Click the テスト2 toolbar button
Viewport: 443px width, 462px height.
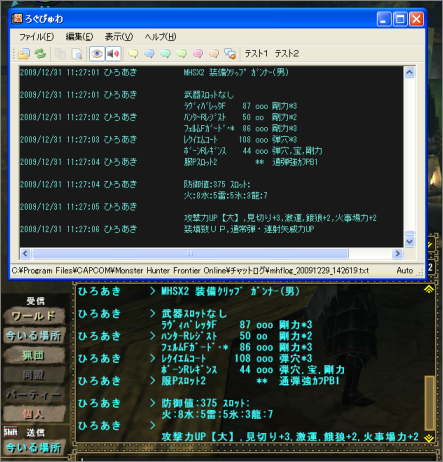coord(287,53)
